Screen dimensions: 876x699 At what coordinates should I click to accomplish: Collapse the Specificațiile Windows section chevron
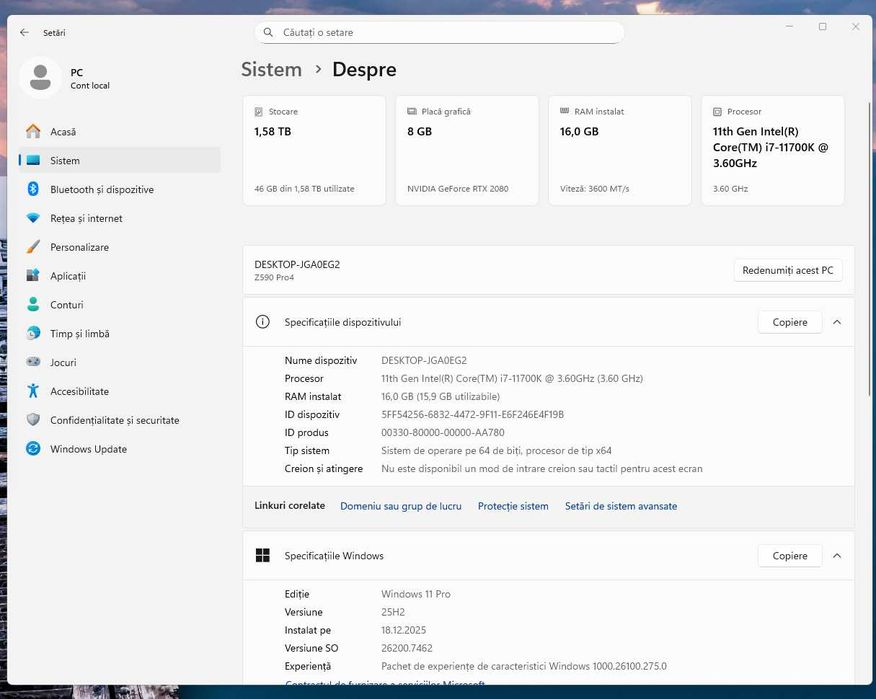pos(837,556)
